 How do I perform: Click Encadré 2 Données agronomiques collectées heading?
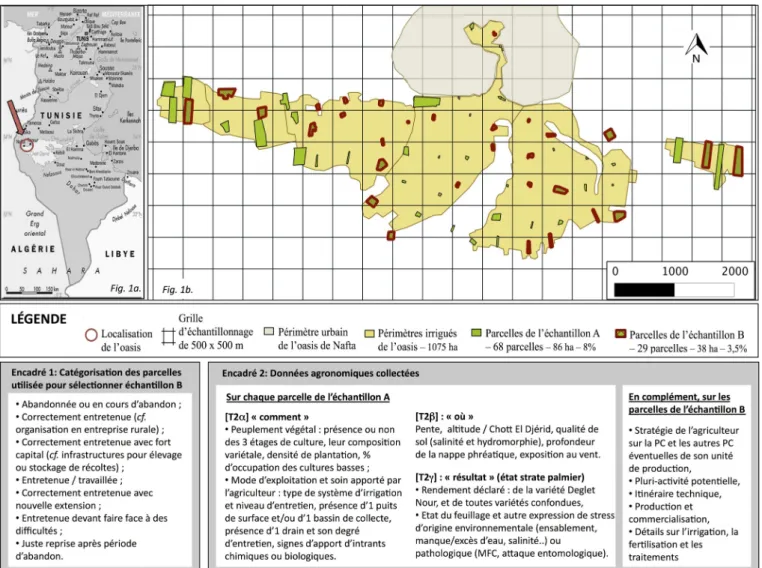point(320,373)
